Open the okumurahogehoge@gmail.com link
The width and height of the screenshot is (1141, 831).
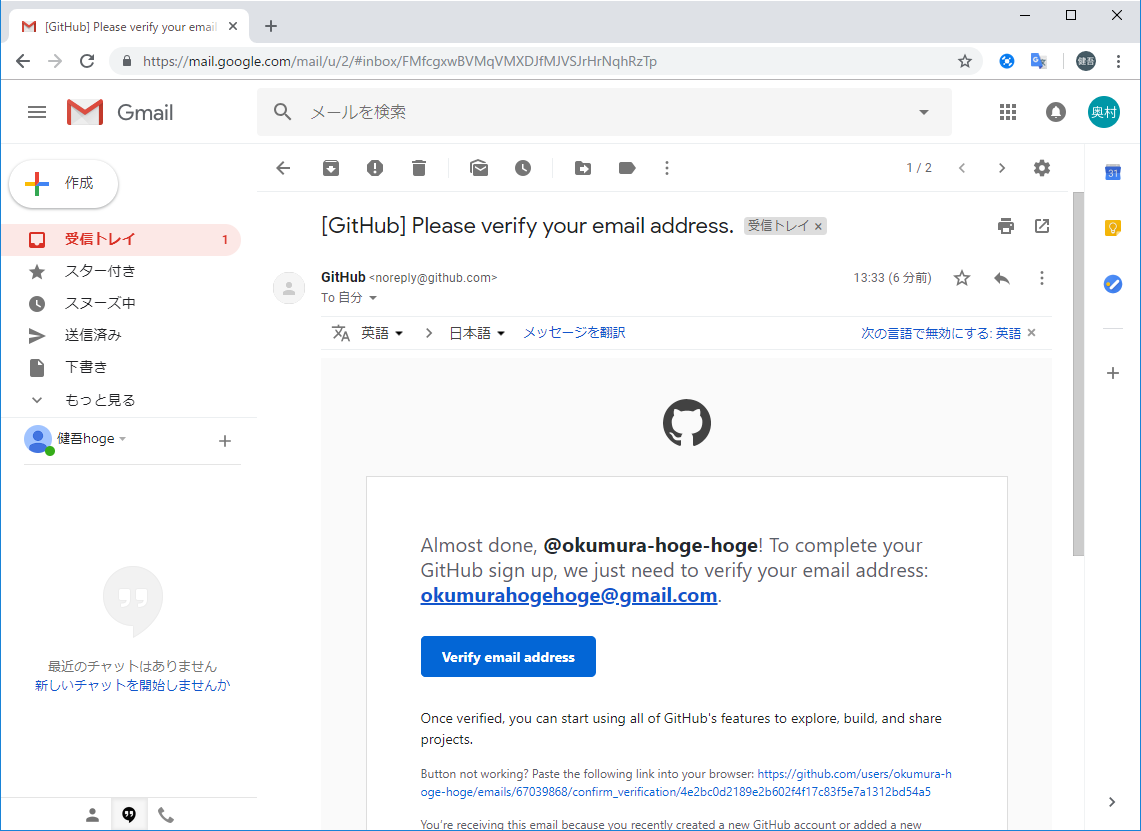569,595
